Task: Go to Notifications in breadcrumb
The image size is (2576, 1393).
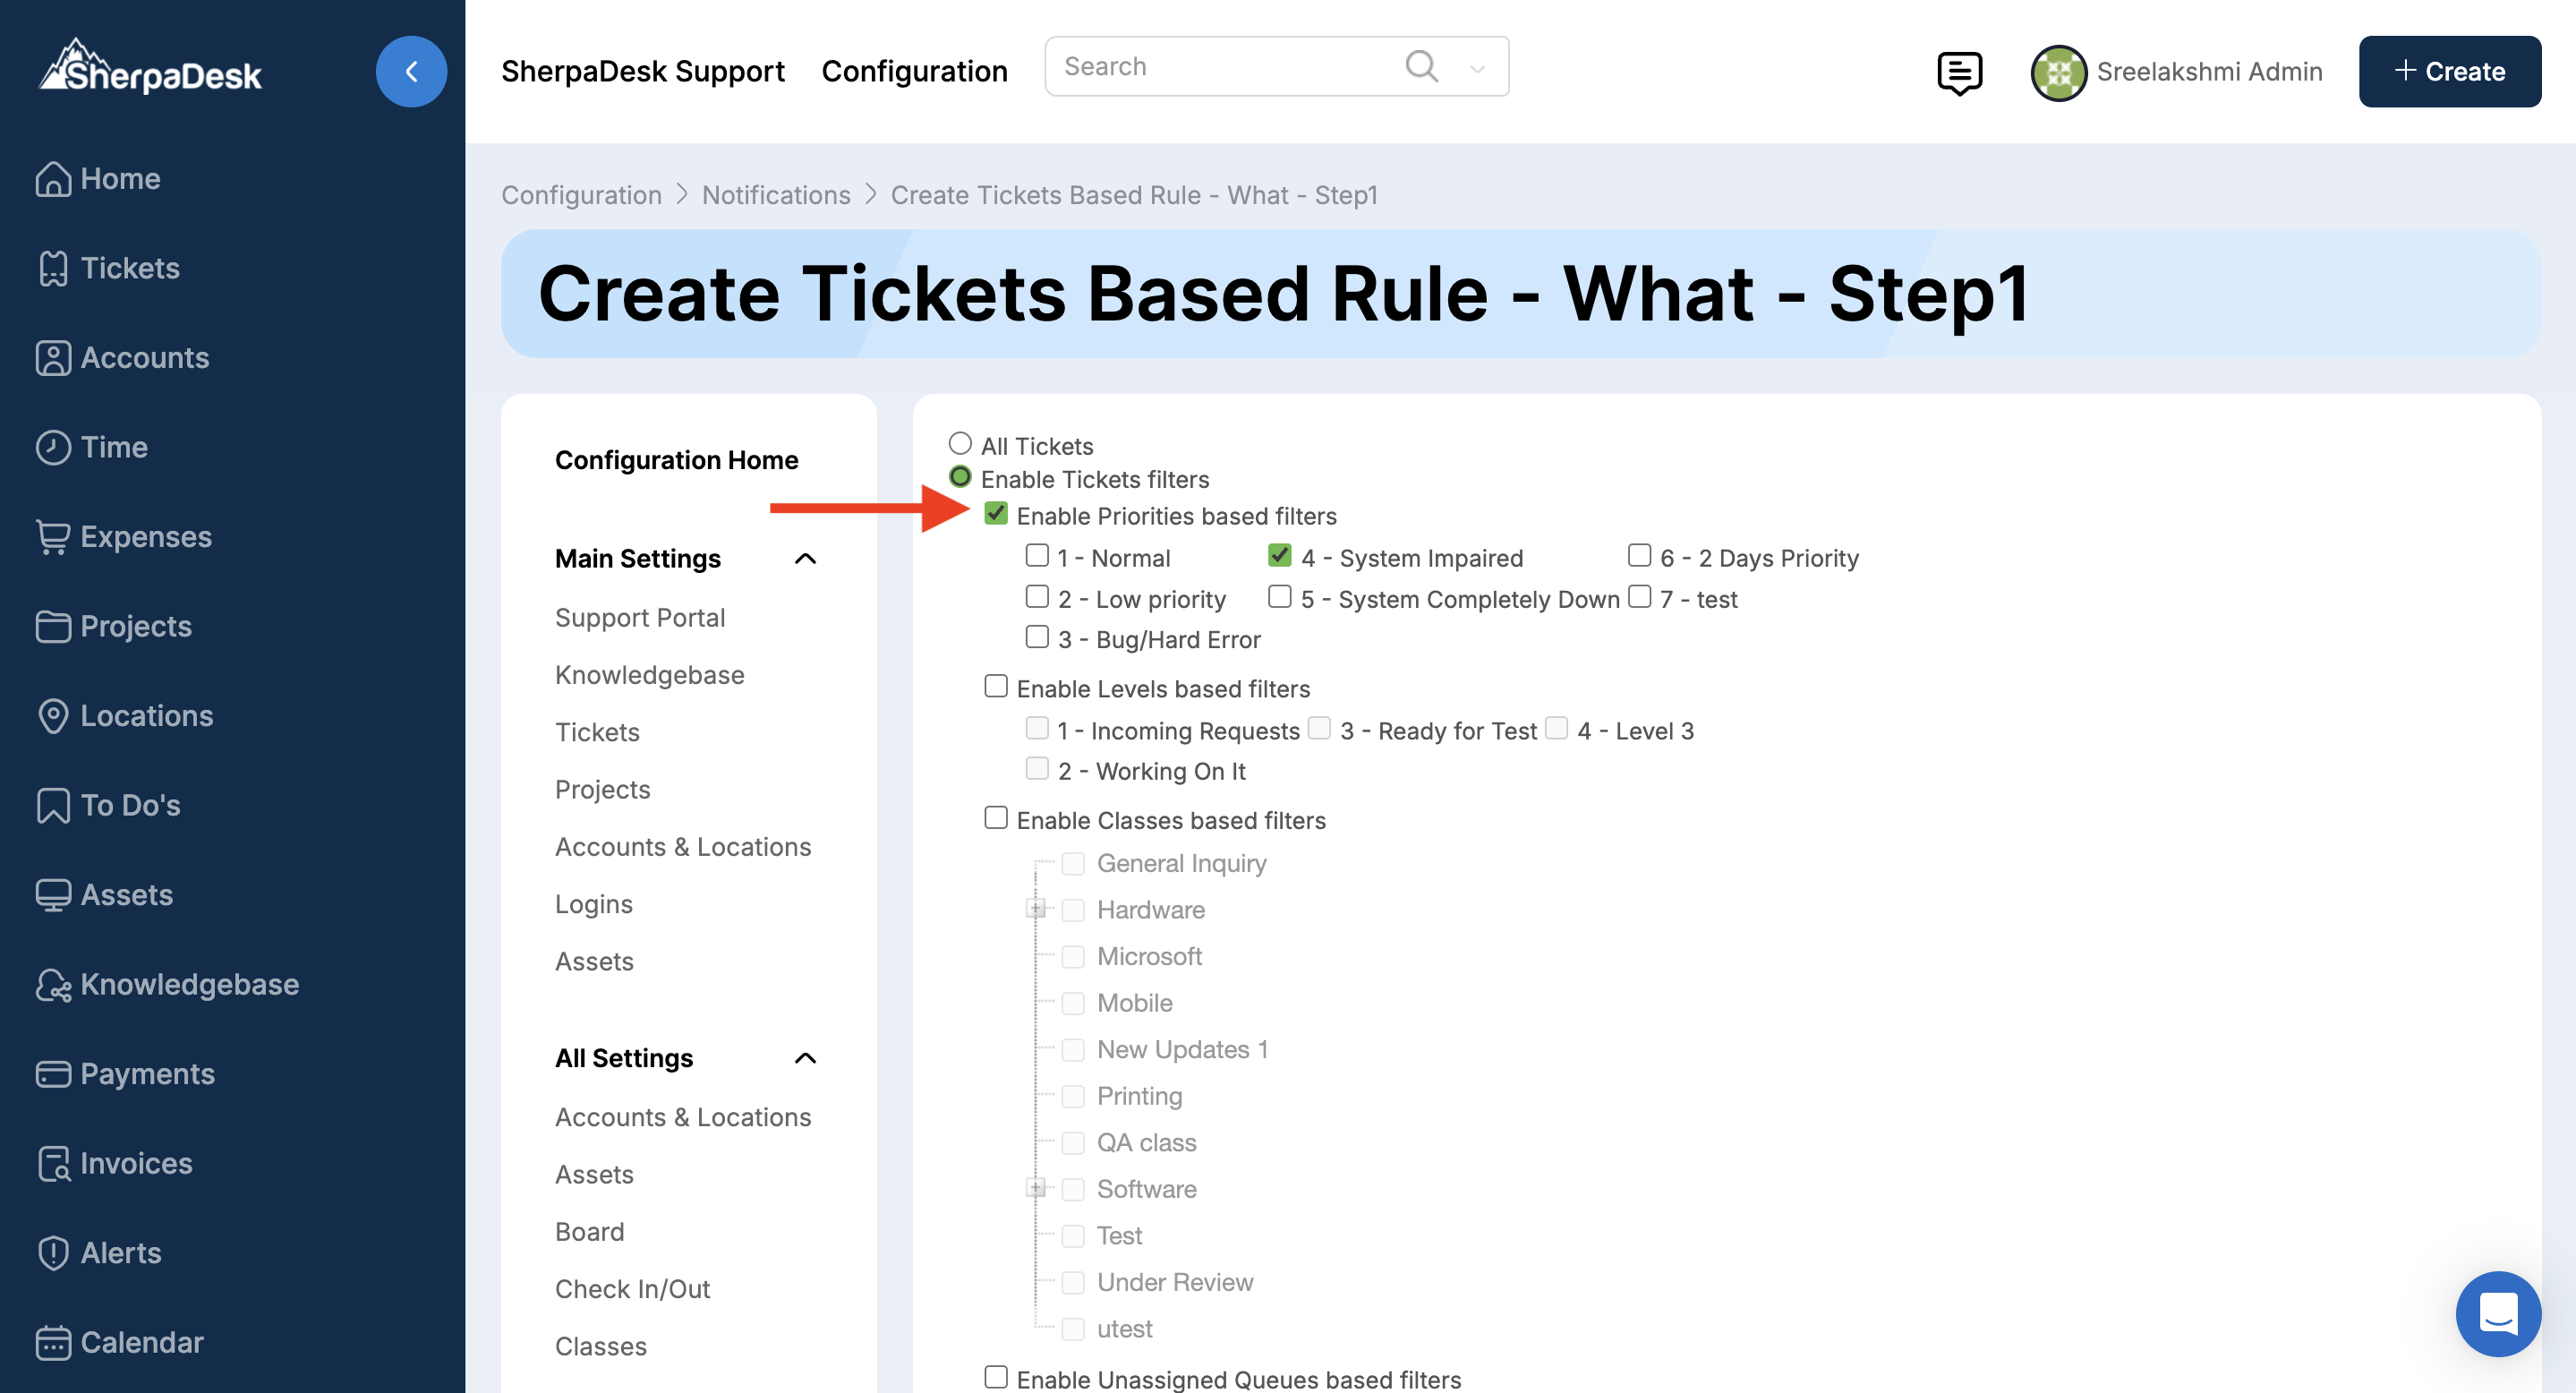Action: [776, 195]
